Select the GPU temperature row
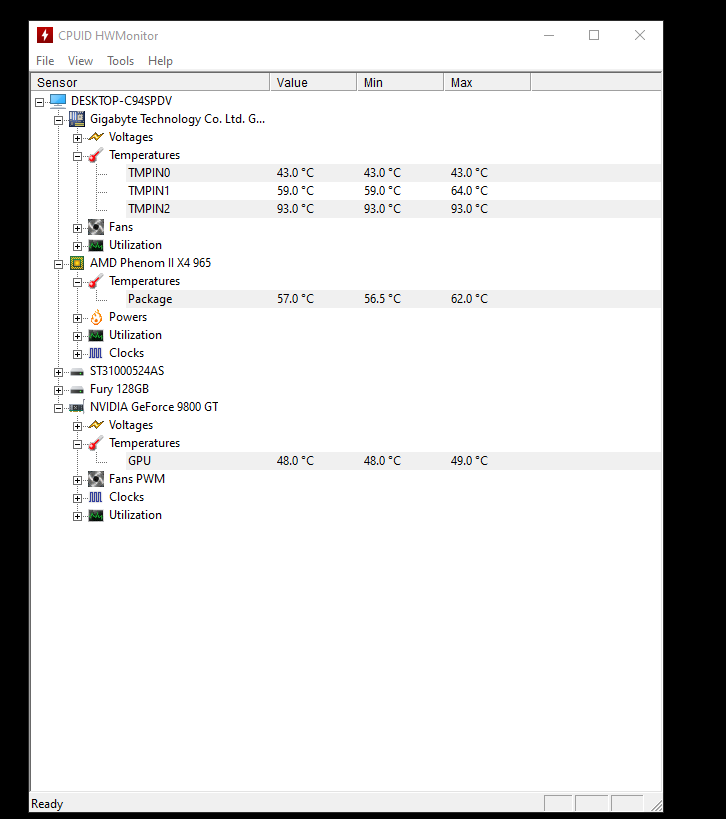726x819 pixels. pyautogui.click(x=394, y=461)
